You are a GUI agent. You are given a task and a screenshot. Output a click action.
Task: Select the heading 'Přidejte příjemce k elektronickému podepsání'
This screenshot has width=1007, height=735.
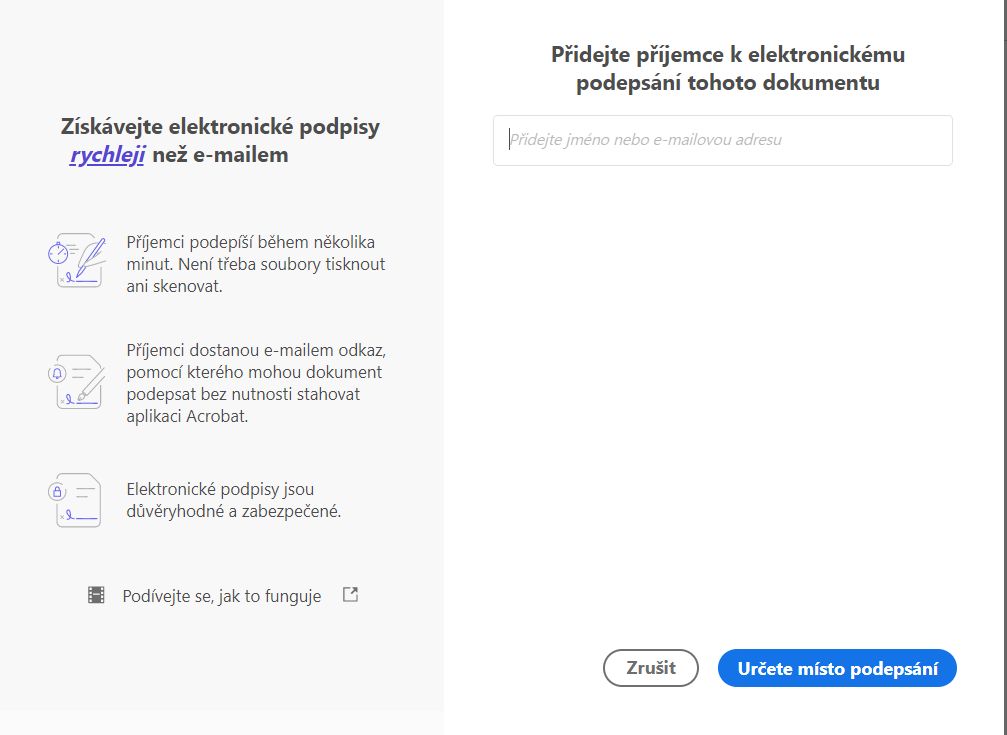[726, 68]
